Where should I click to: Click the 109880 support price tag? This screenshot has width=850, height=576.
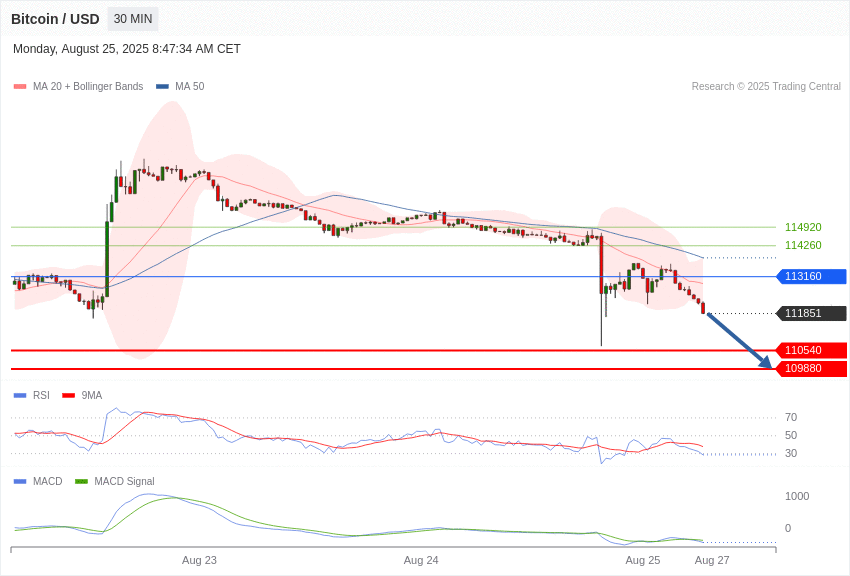(x=812, y=368)
